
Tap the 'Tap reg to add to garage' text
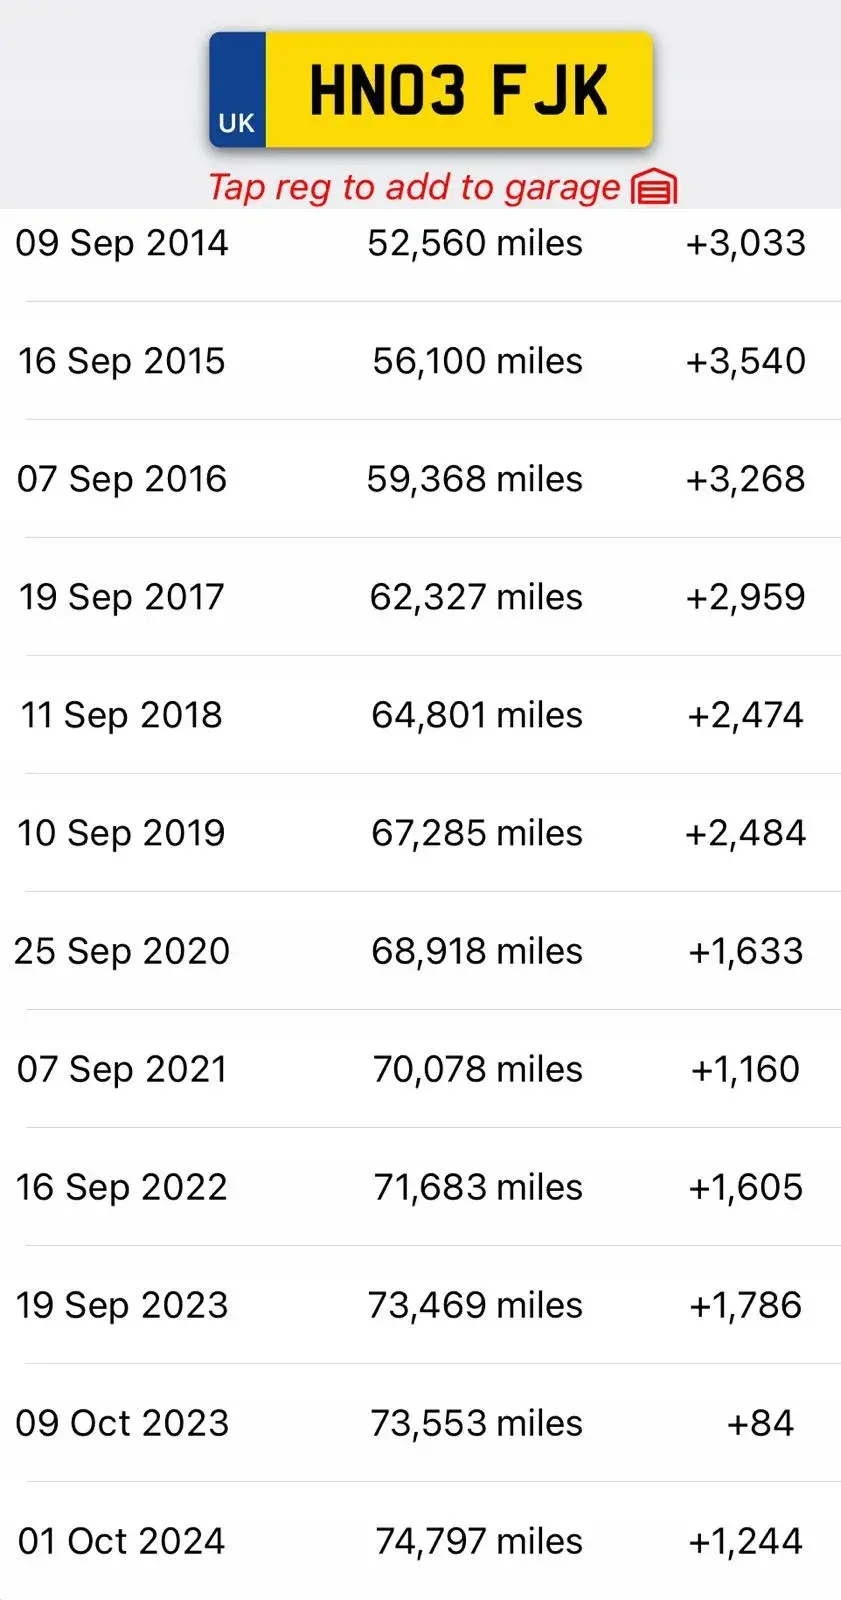[414, 187]
